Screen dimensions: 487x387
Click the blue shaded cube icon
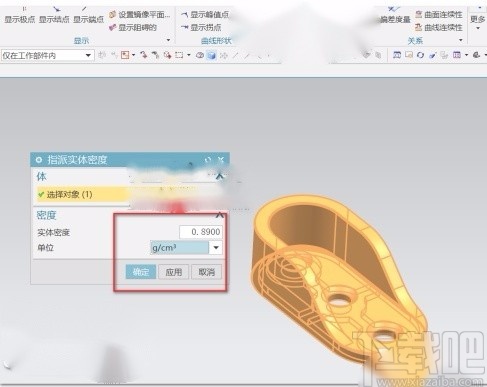coord(211,55)
